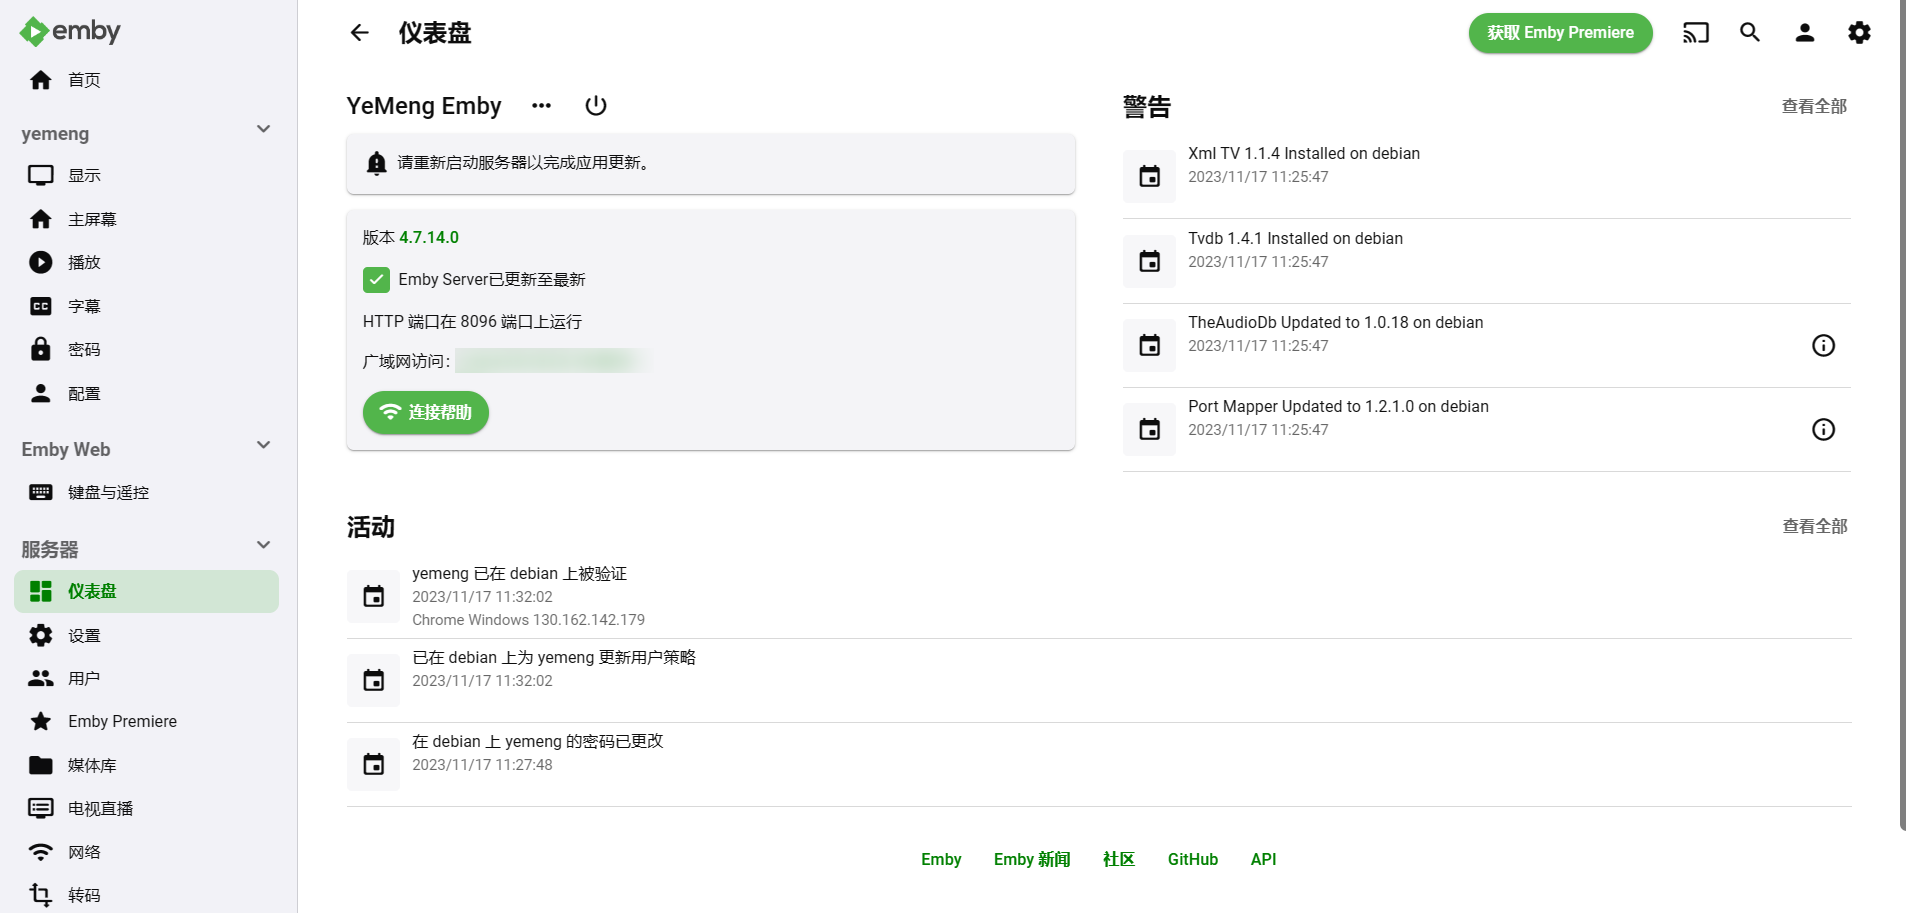Click the Emby logo

pyautogui.click(x=70, y=32)
